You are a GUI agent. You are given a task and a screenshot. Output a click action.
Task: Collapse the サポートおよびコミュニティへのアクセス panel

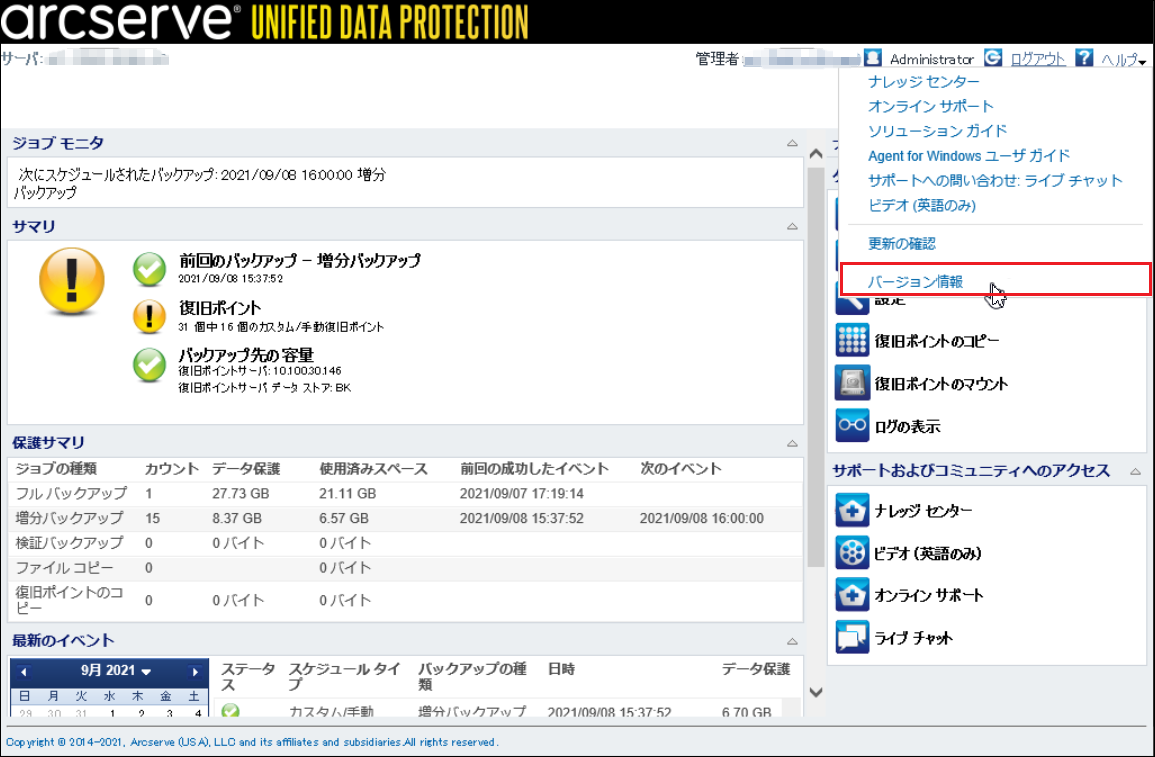tap(1135, 471)
